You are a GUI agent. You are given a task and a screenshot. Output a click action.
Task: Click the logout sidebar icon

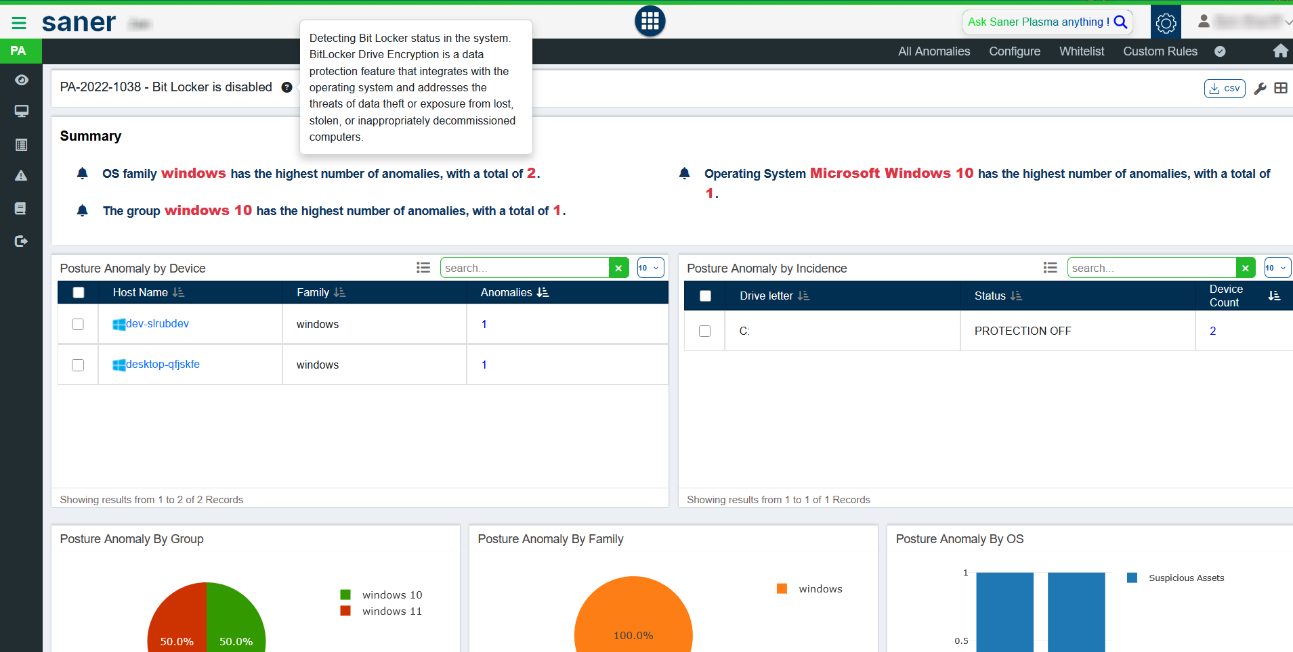[21, 241]
